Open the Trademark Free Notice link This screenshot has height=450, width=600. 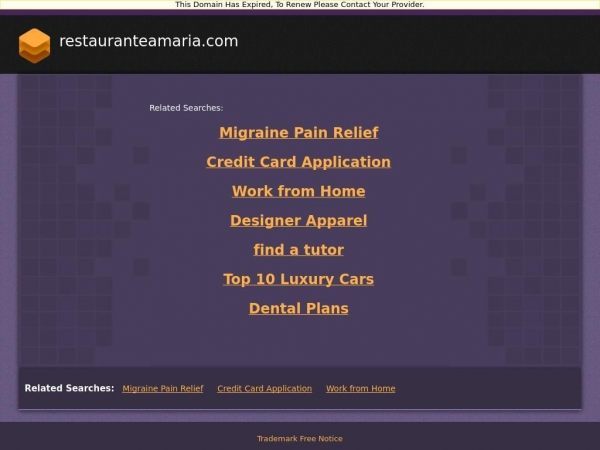(x=300, y=439)
